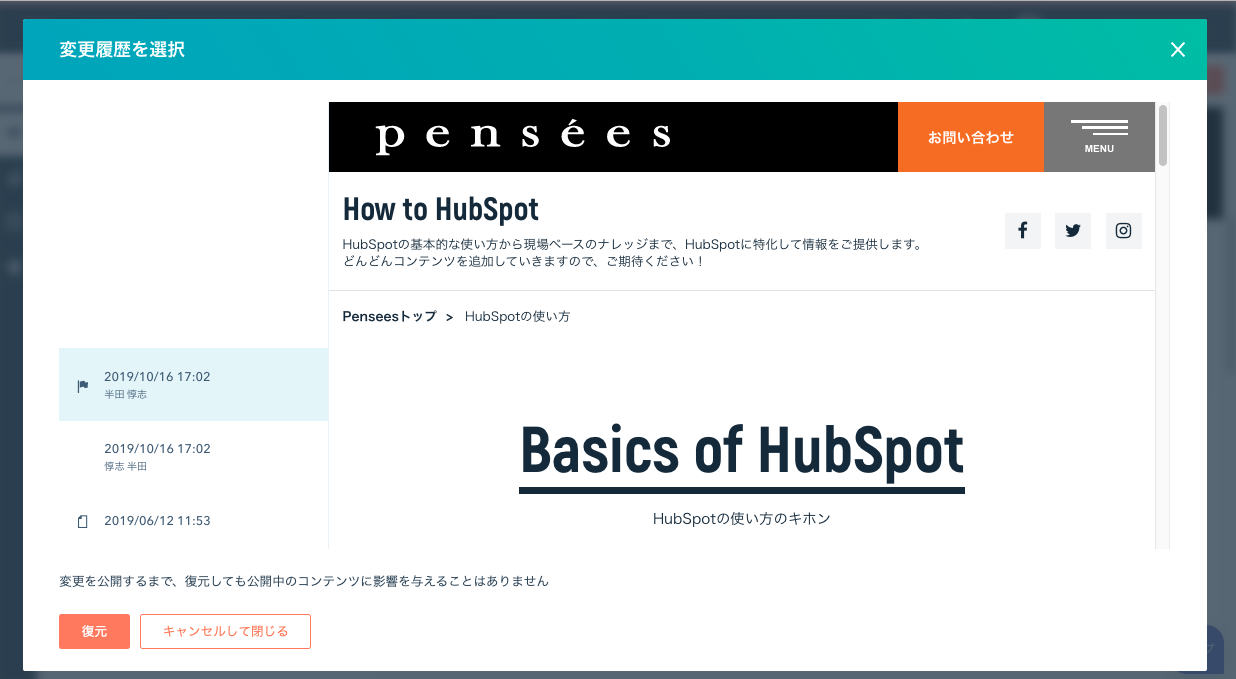Click the flag icon on the highlighted revision

click(83, 386)
